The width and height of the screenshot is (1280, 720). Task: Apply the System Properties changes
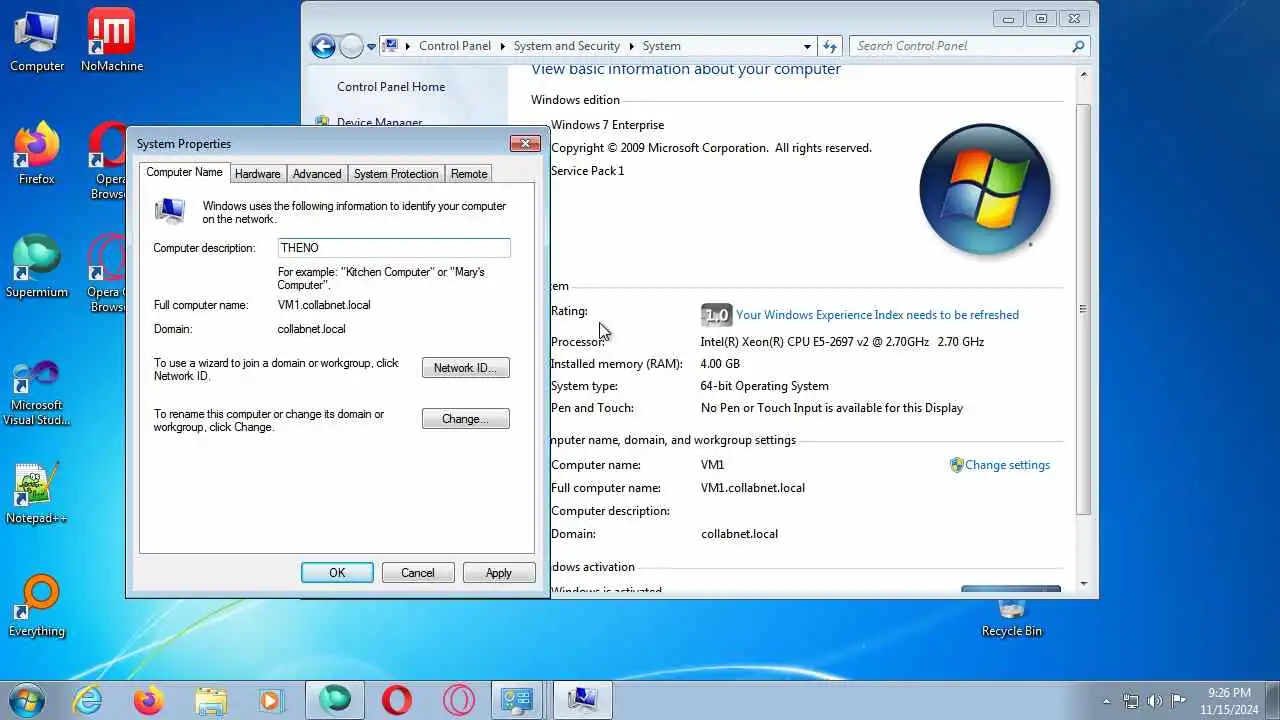(498, 573)
